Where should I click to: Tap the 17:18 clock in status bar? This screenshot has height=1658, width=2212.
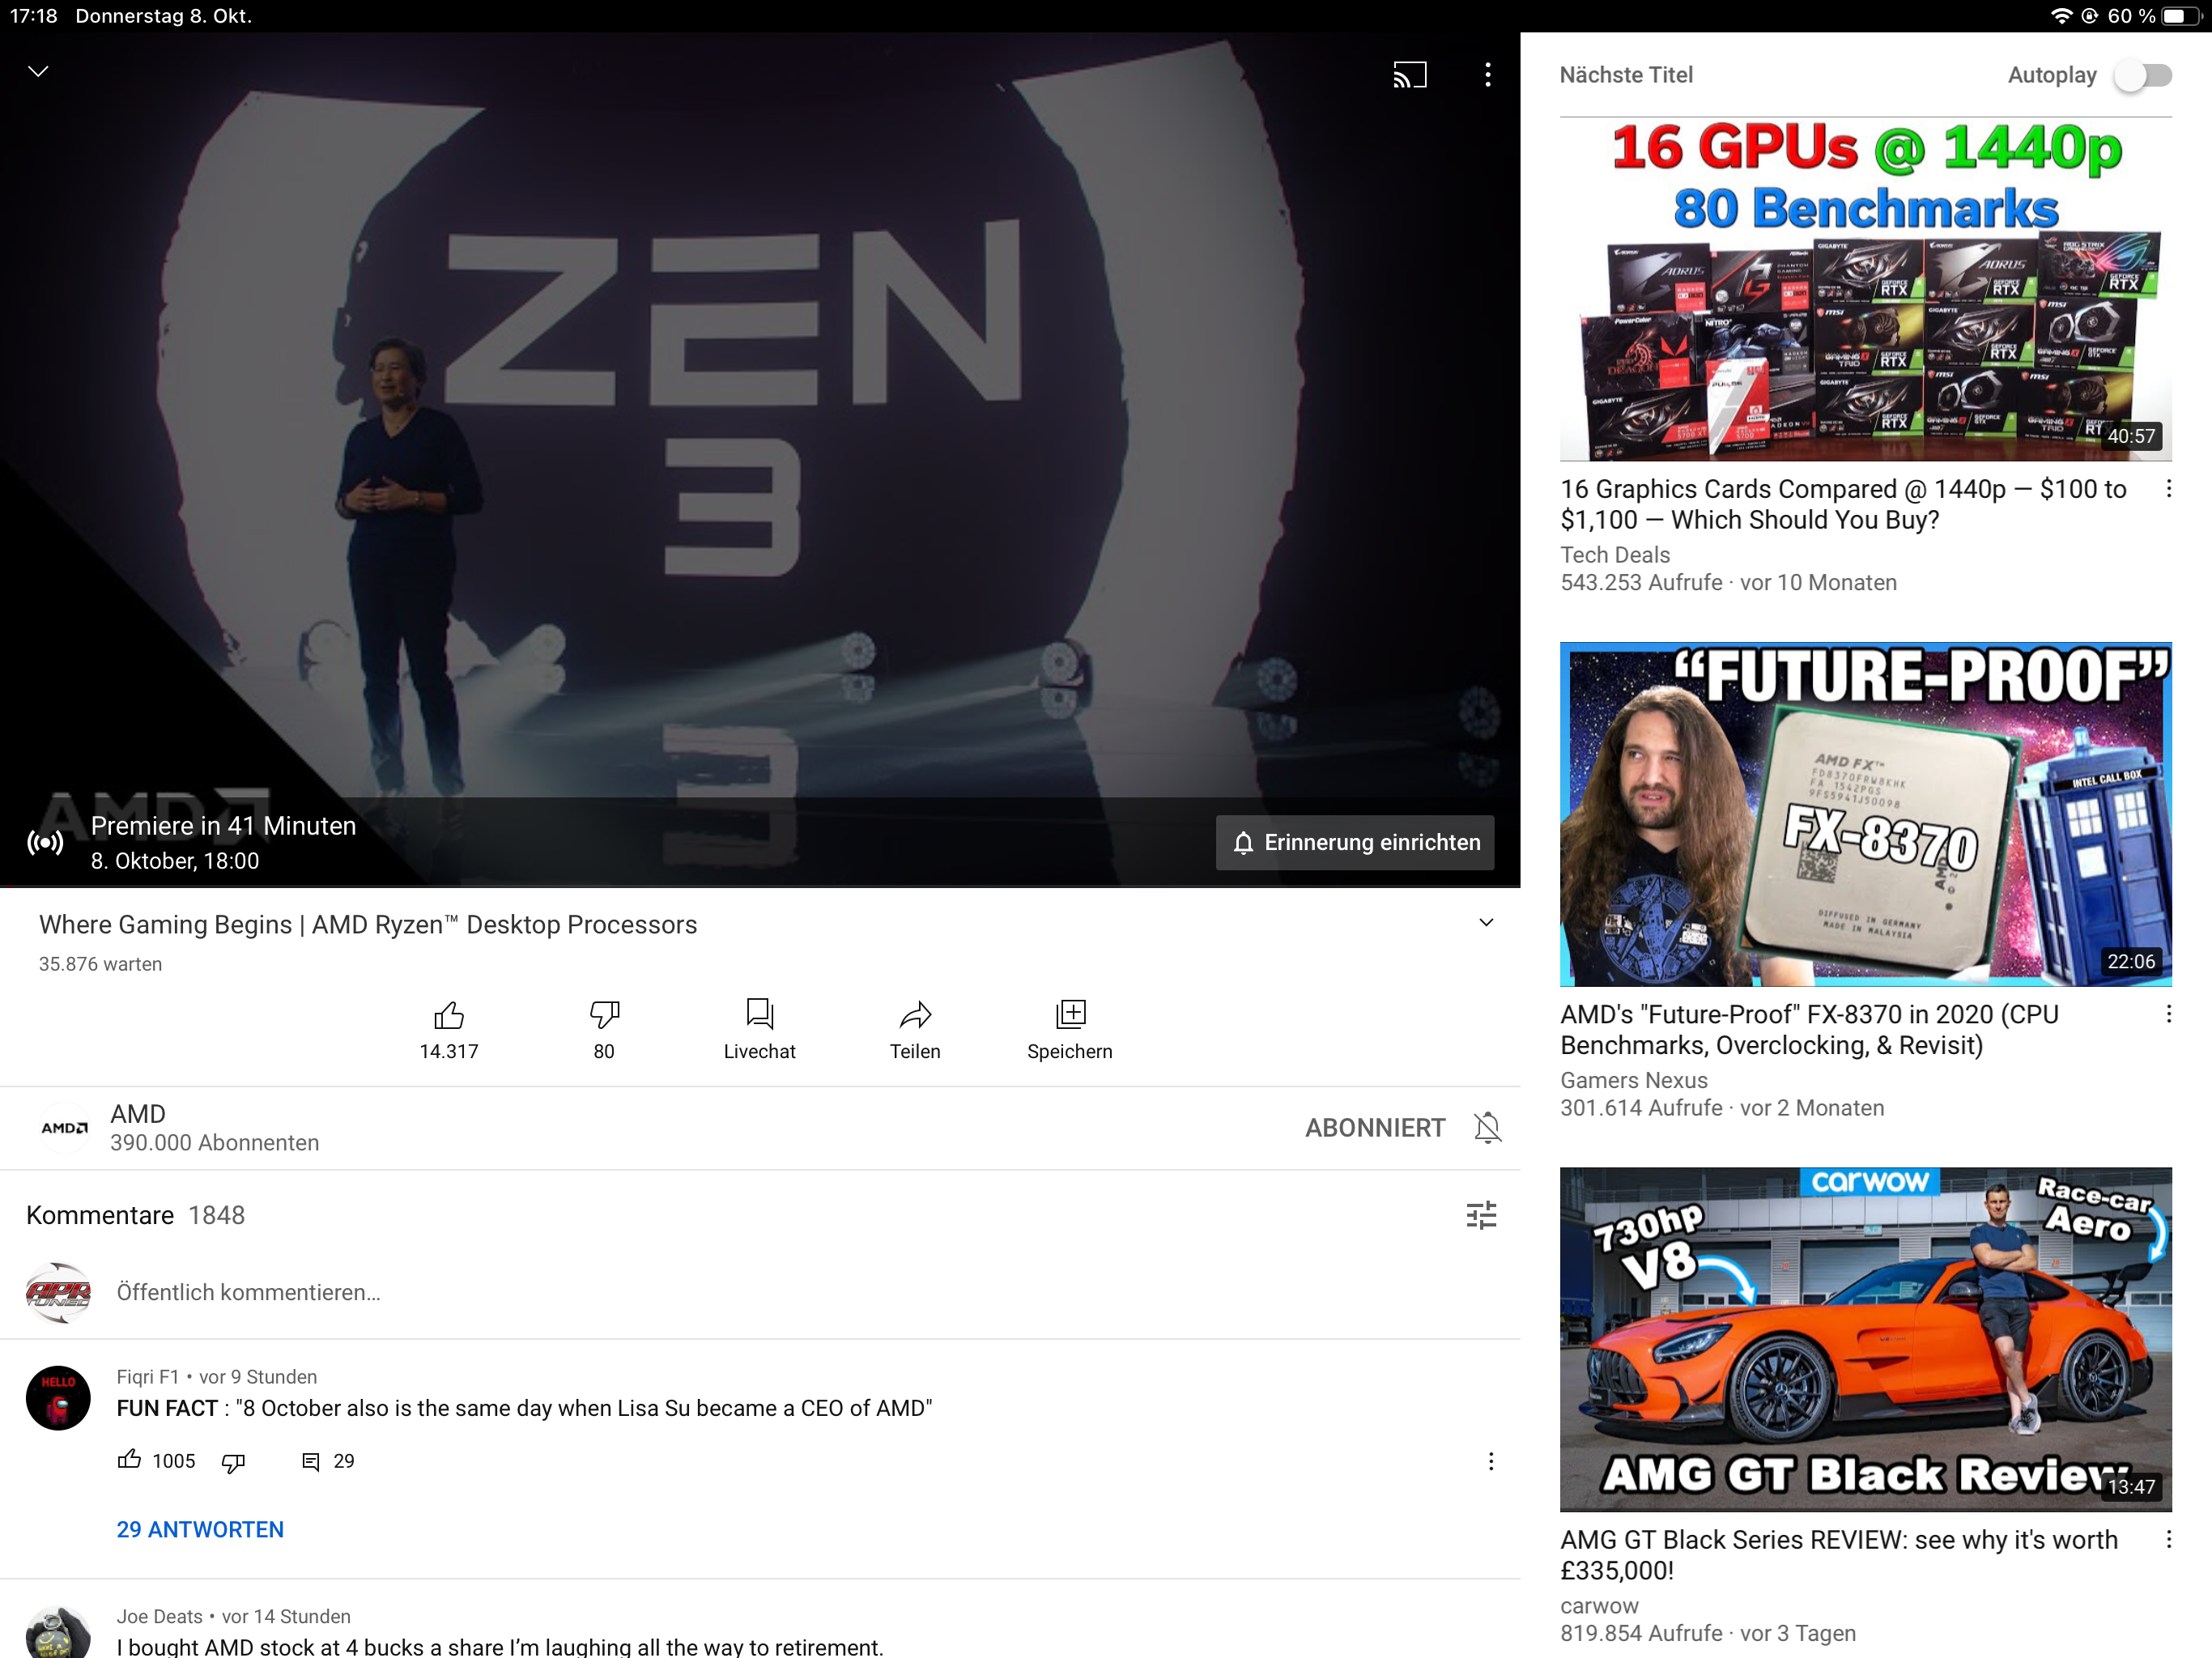(x=34, y=16)
